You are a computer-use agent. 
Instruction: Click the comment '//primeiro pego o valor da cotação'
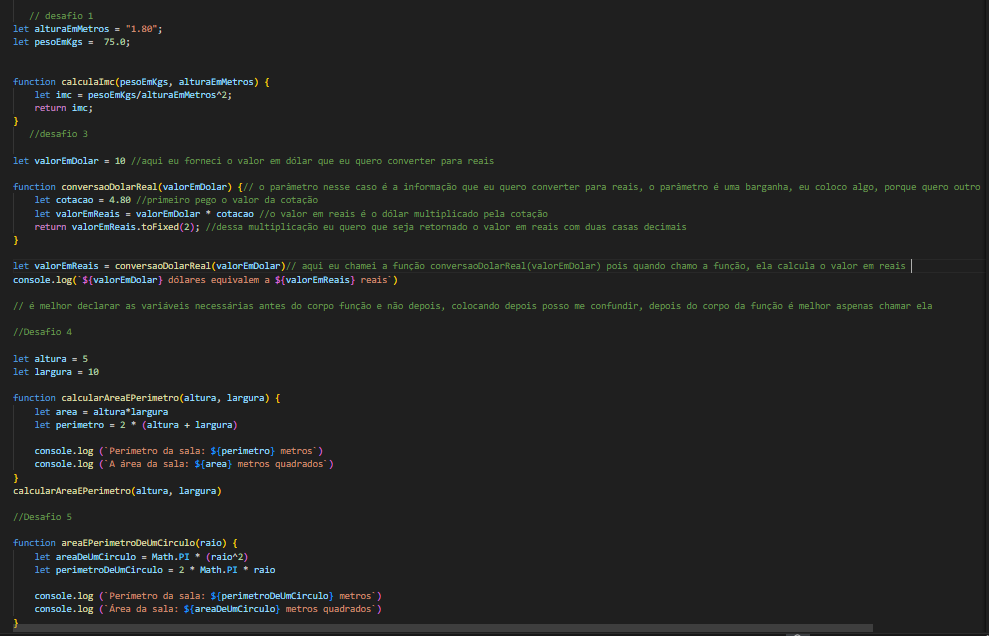coord(227,200)
